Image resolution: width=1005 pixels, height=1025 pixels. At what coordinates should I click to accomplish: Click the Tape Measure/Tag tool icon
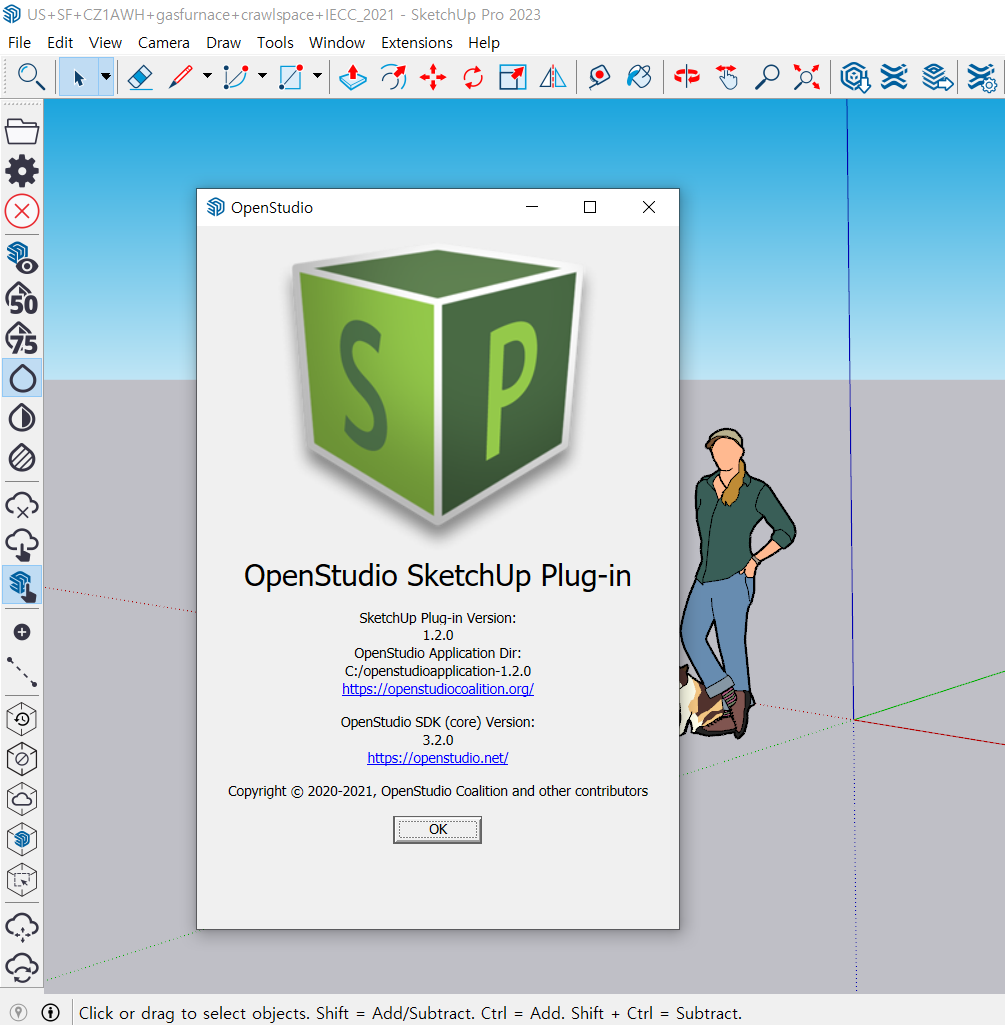click(599, 77)
